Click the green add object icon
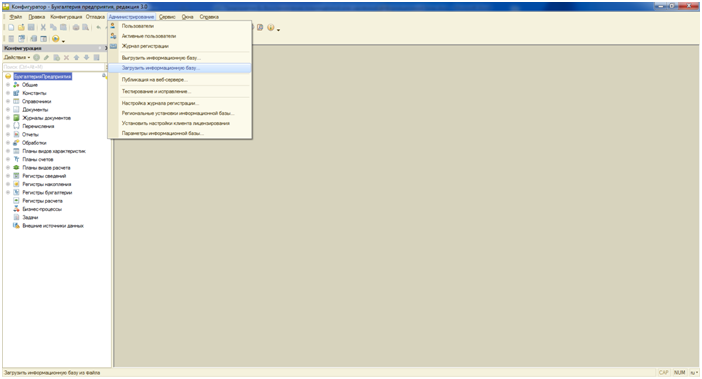Screen dimensions: 702x379 point(36,57)
